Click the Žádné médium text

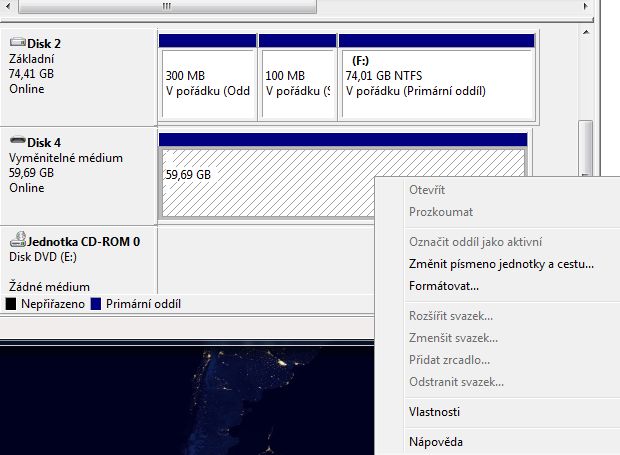coord(49,287)
